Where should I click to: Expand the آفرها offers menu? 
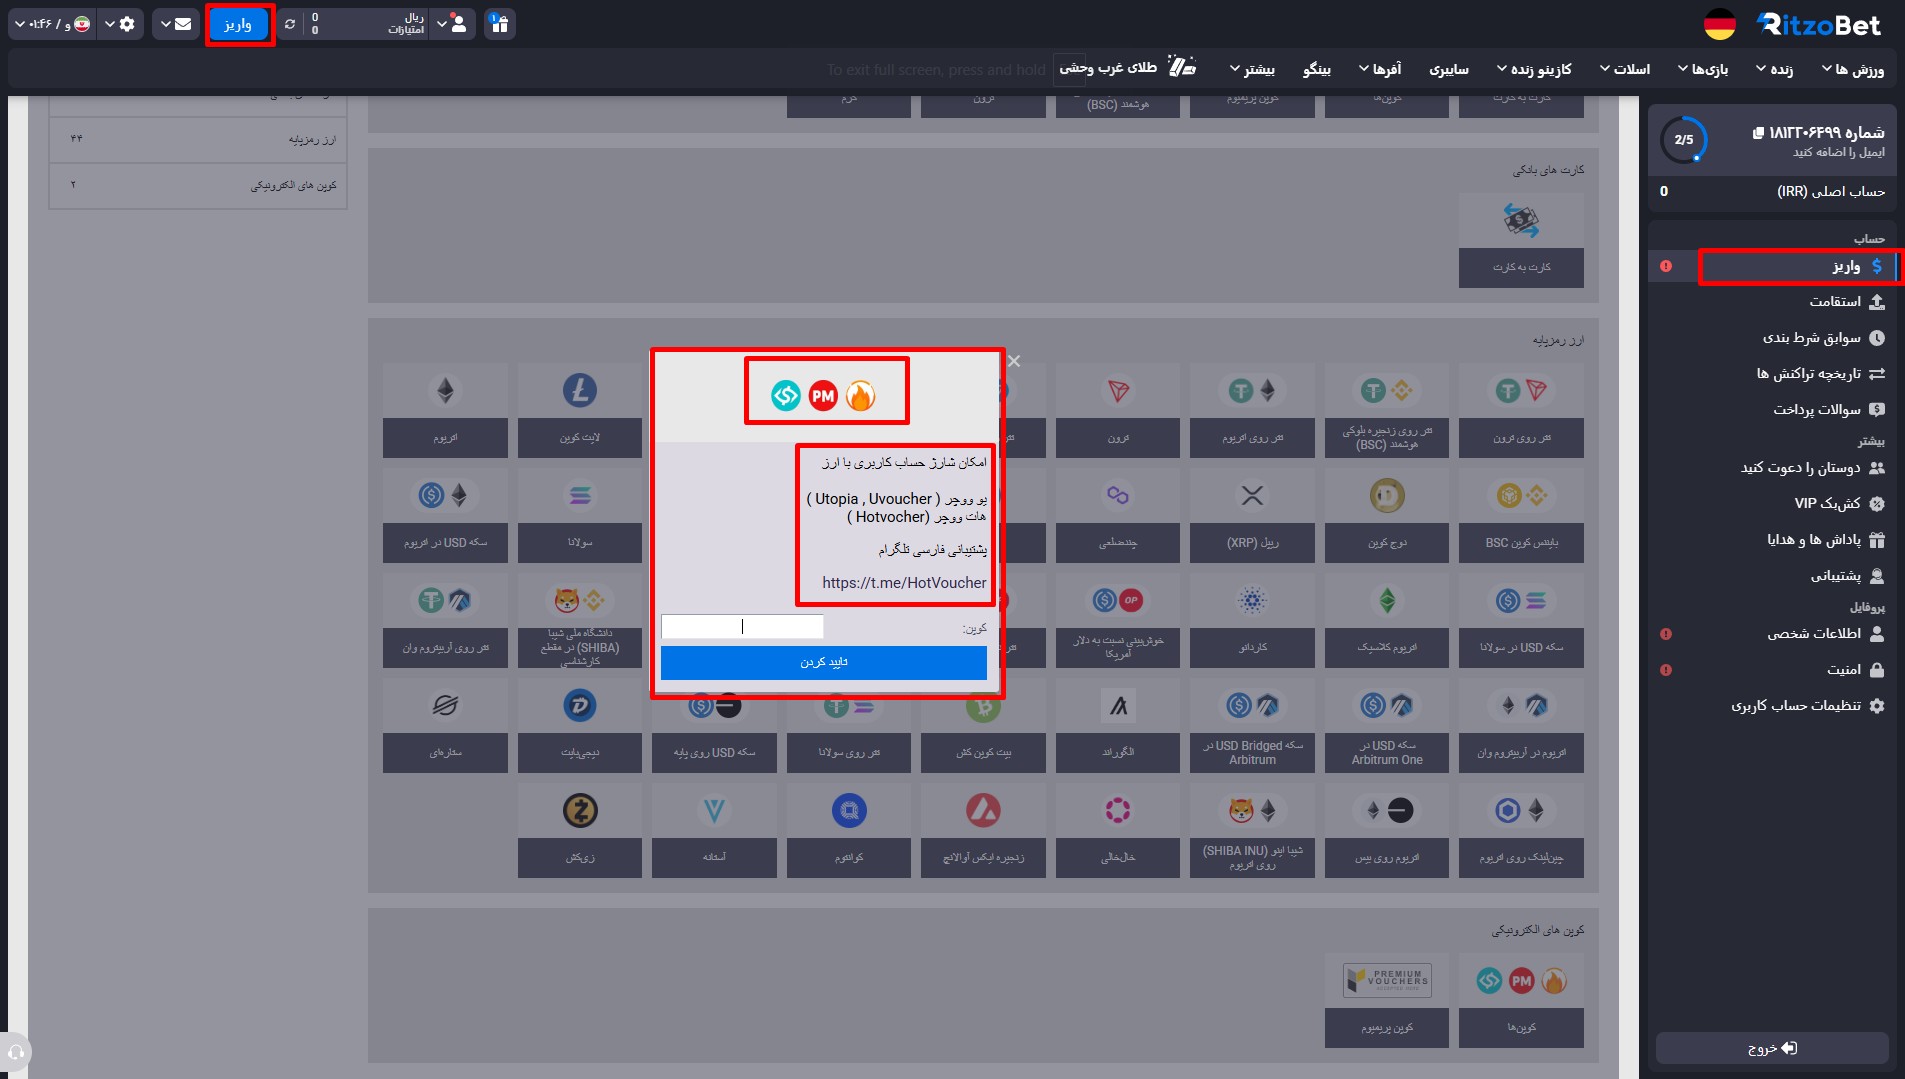point(1380,69)
